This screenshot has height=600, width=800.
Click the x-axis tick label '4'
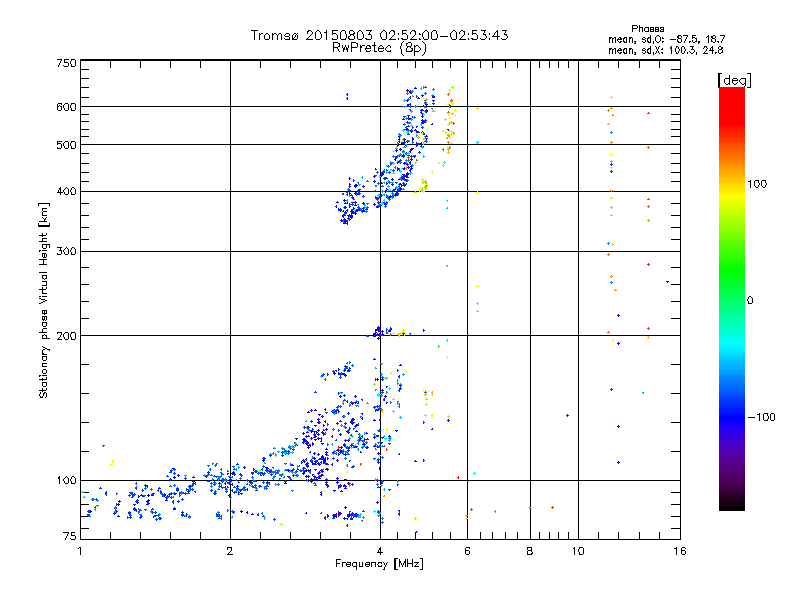[380, 551]
